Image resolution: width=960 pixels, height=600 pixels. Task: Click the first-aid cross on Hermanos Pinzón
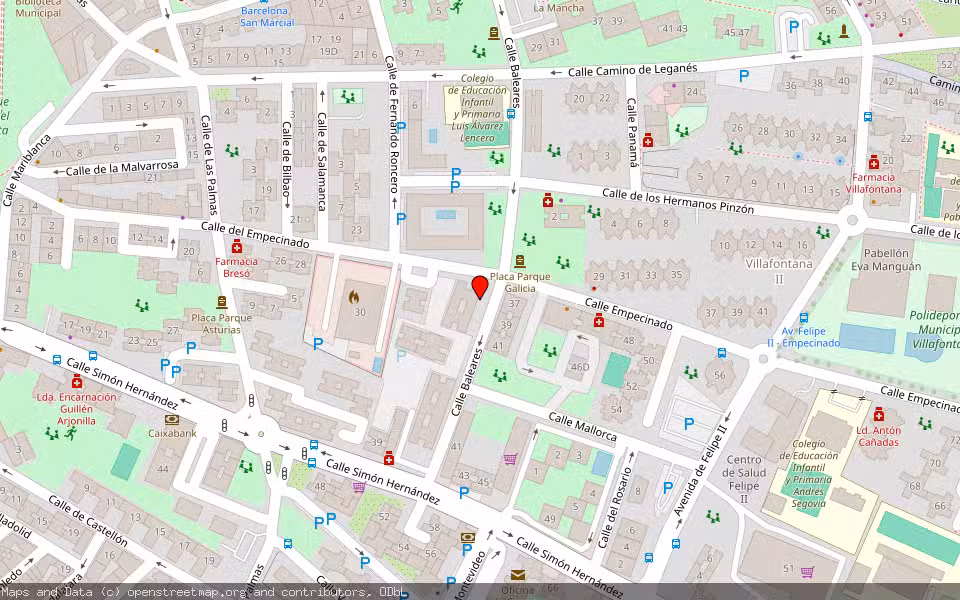click(547, 199)
